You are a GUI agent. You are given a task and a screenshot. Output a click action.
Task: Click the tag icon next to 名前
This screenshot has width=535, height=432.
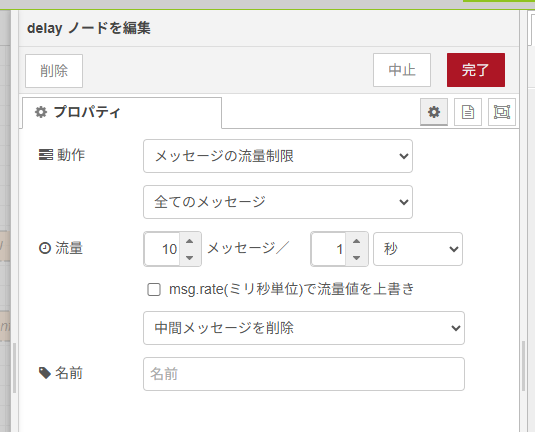point(45,373)
